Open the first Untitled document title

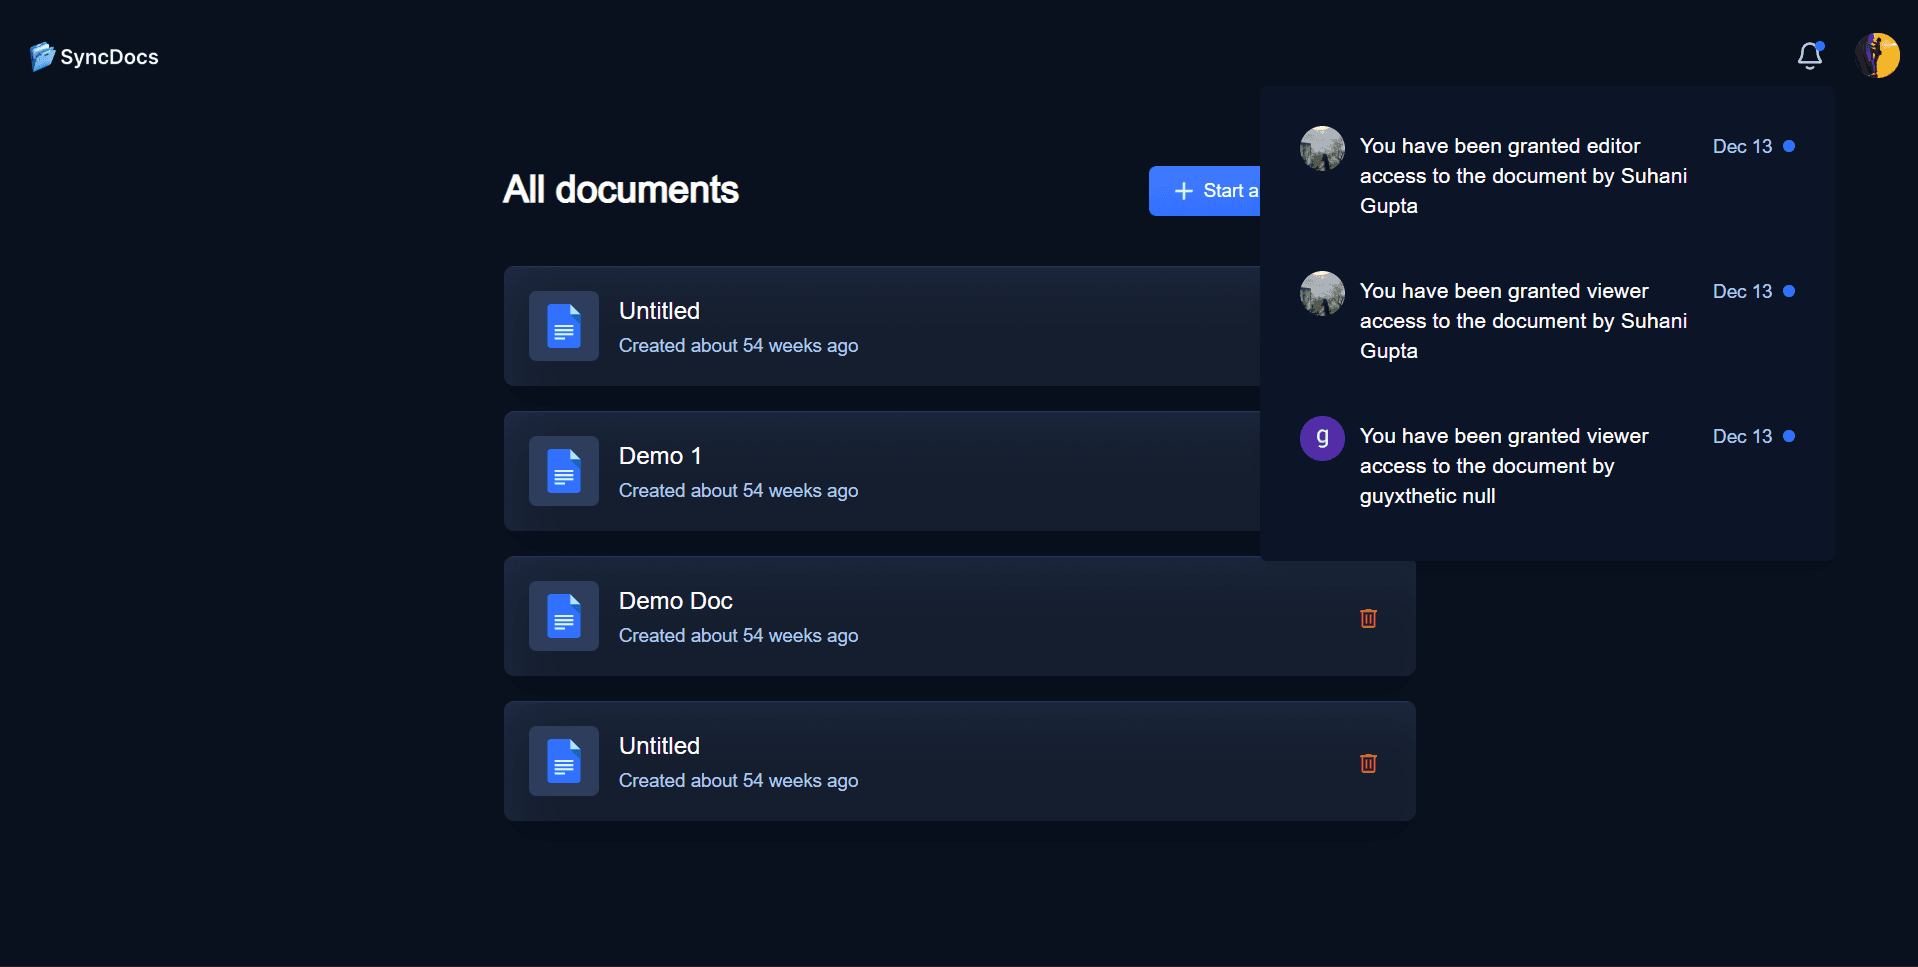coord(659,311)
